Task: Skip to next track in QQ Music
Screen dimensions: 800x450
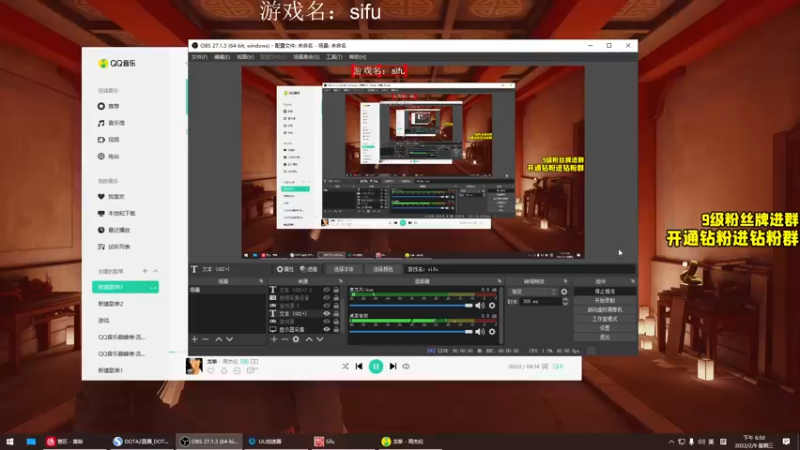Action: 393,366
